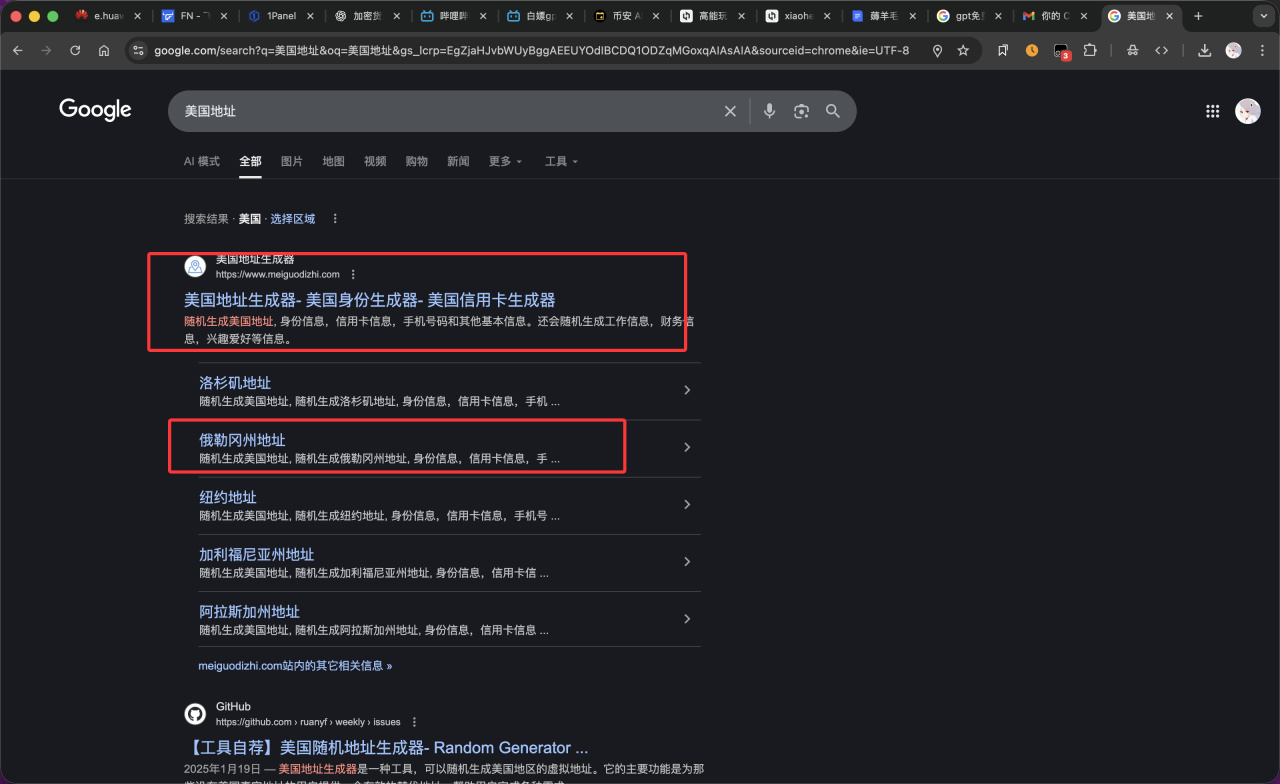Image resolution: width=1280 pixels, height=784 pixels.
Task: Click the github.com › ruanyf breadcrumb URL
Action: 308,722
